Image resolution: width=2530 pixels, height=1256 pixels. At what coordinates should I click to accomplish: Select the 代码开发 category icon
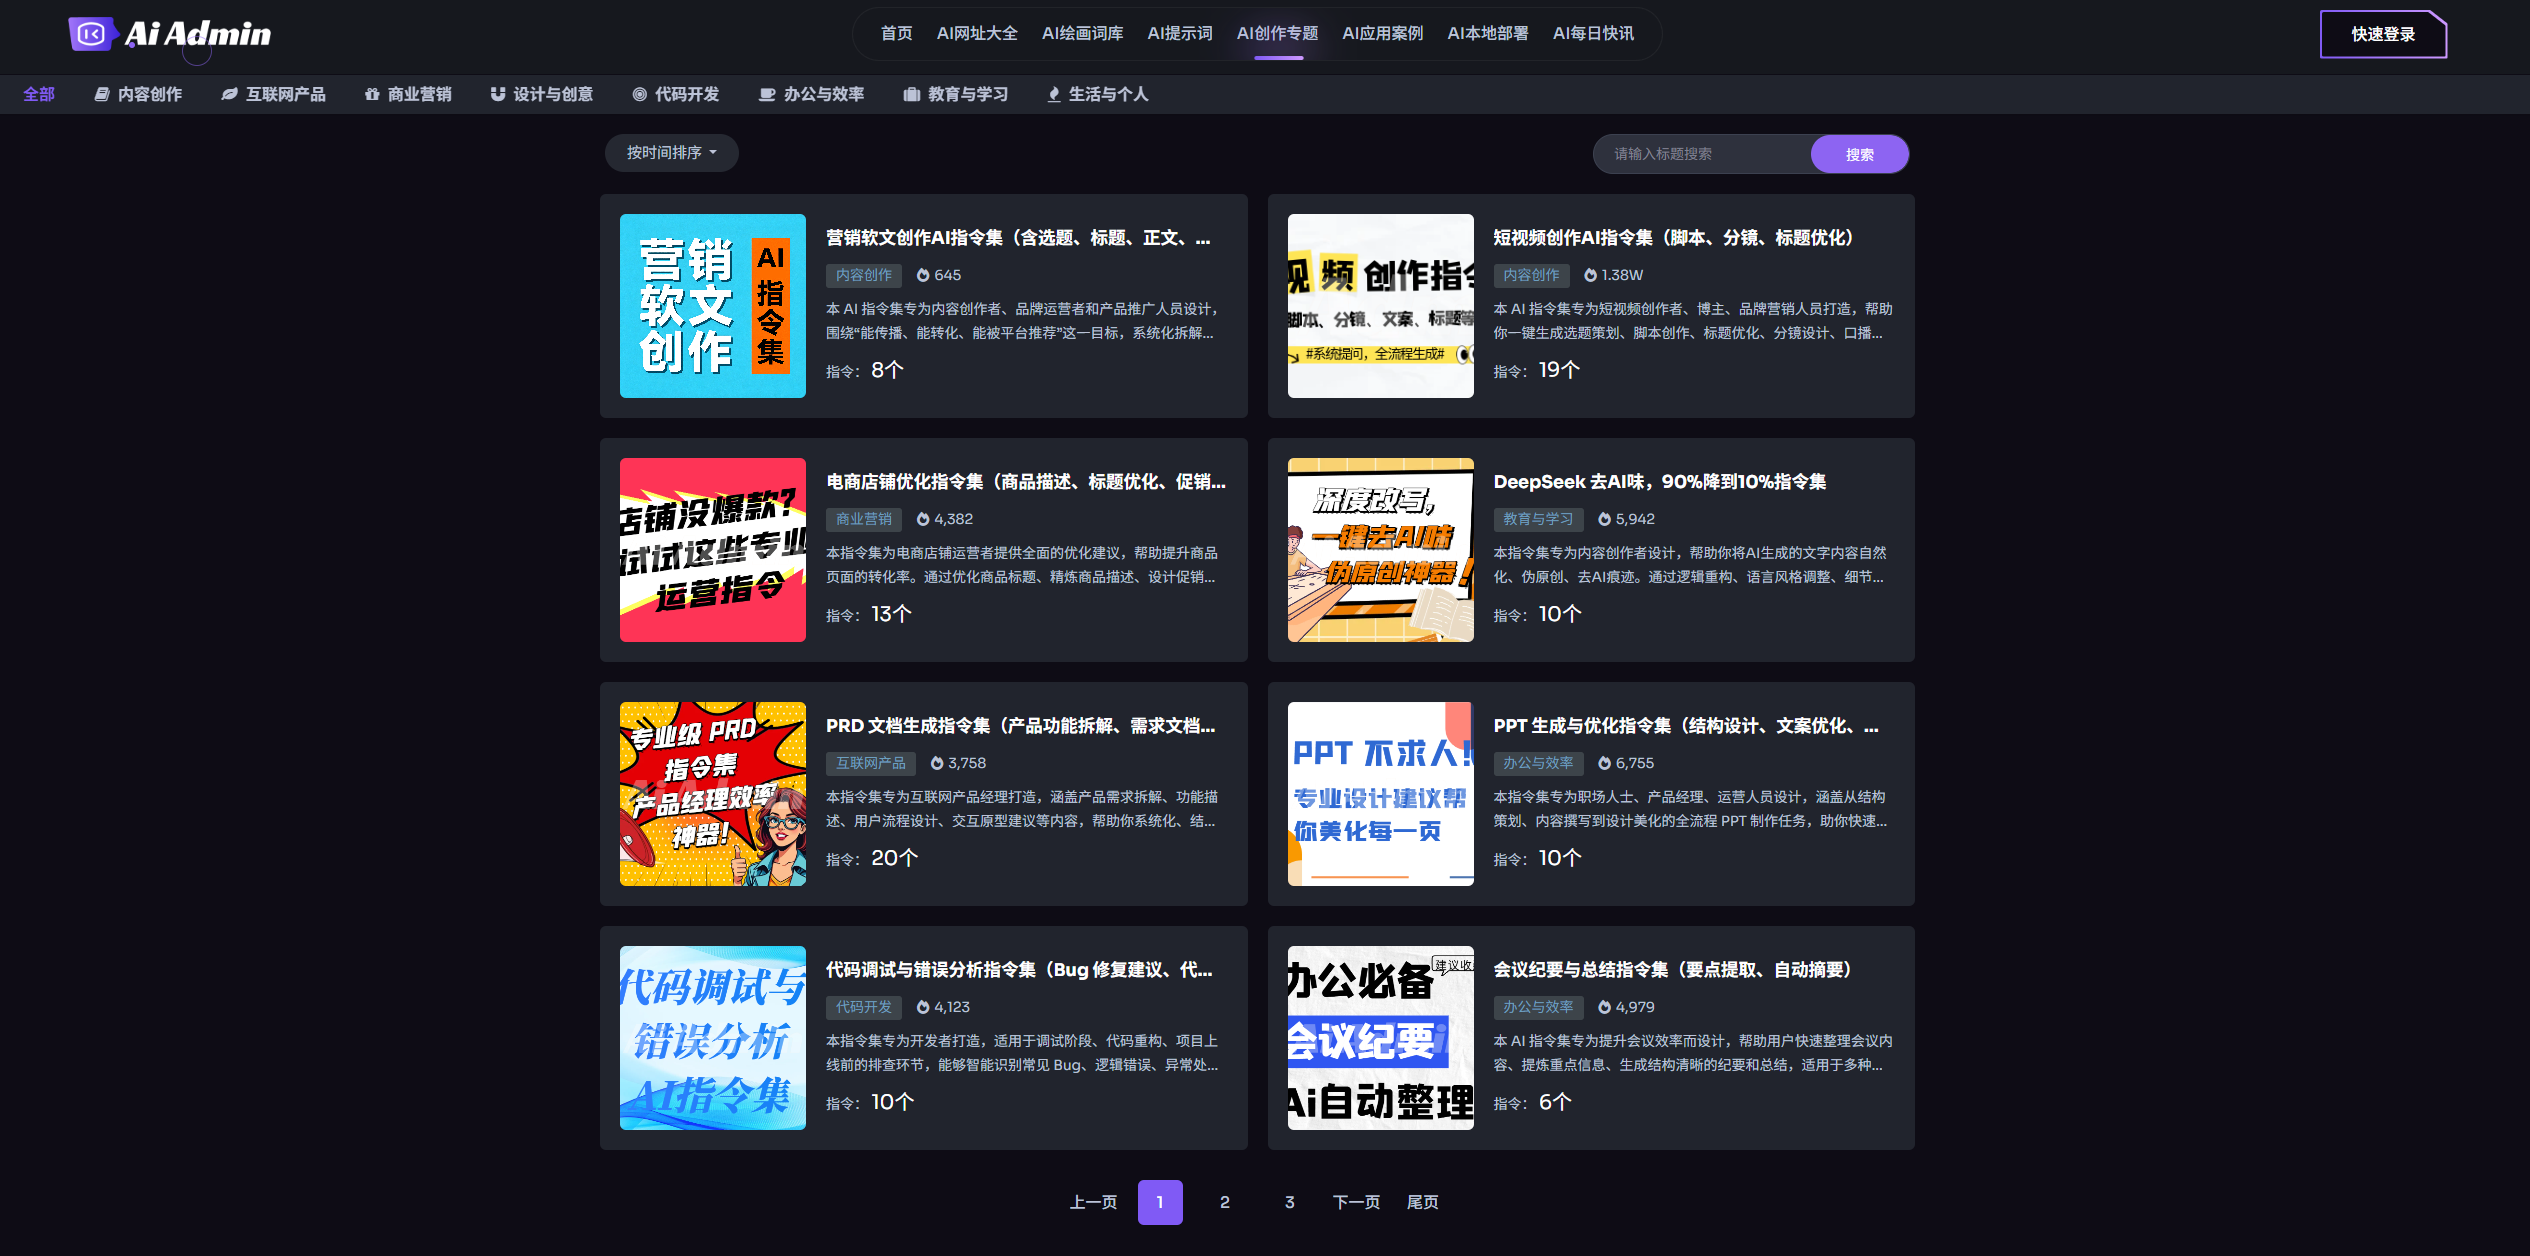(x=639, y=94)
